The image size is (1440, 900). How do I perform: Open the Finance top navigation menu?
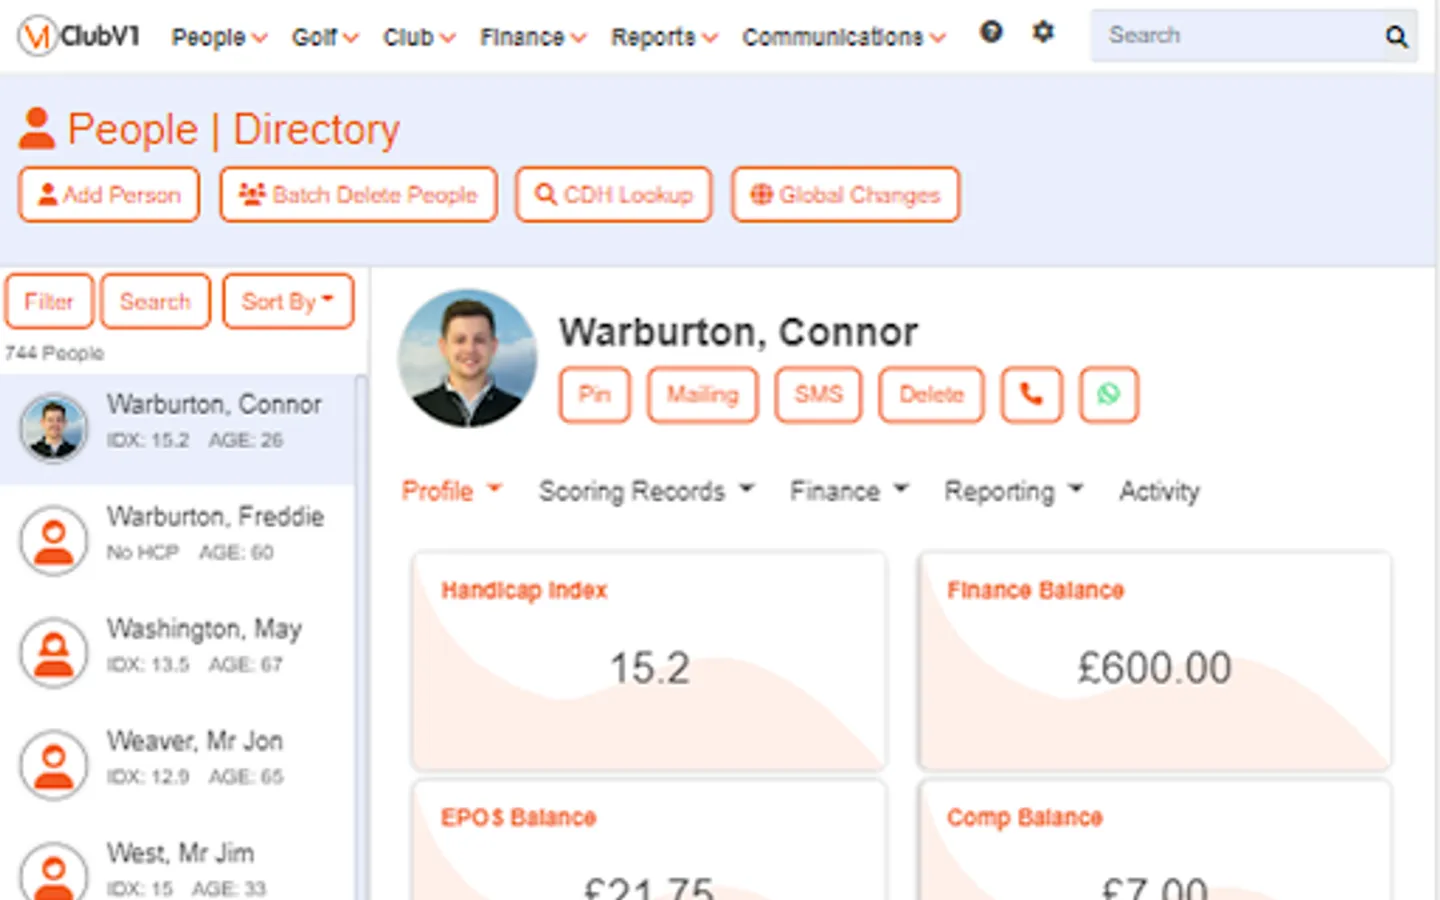click(533, 37)
